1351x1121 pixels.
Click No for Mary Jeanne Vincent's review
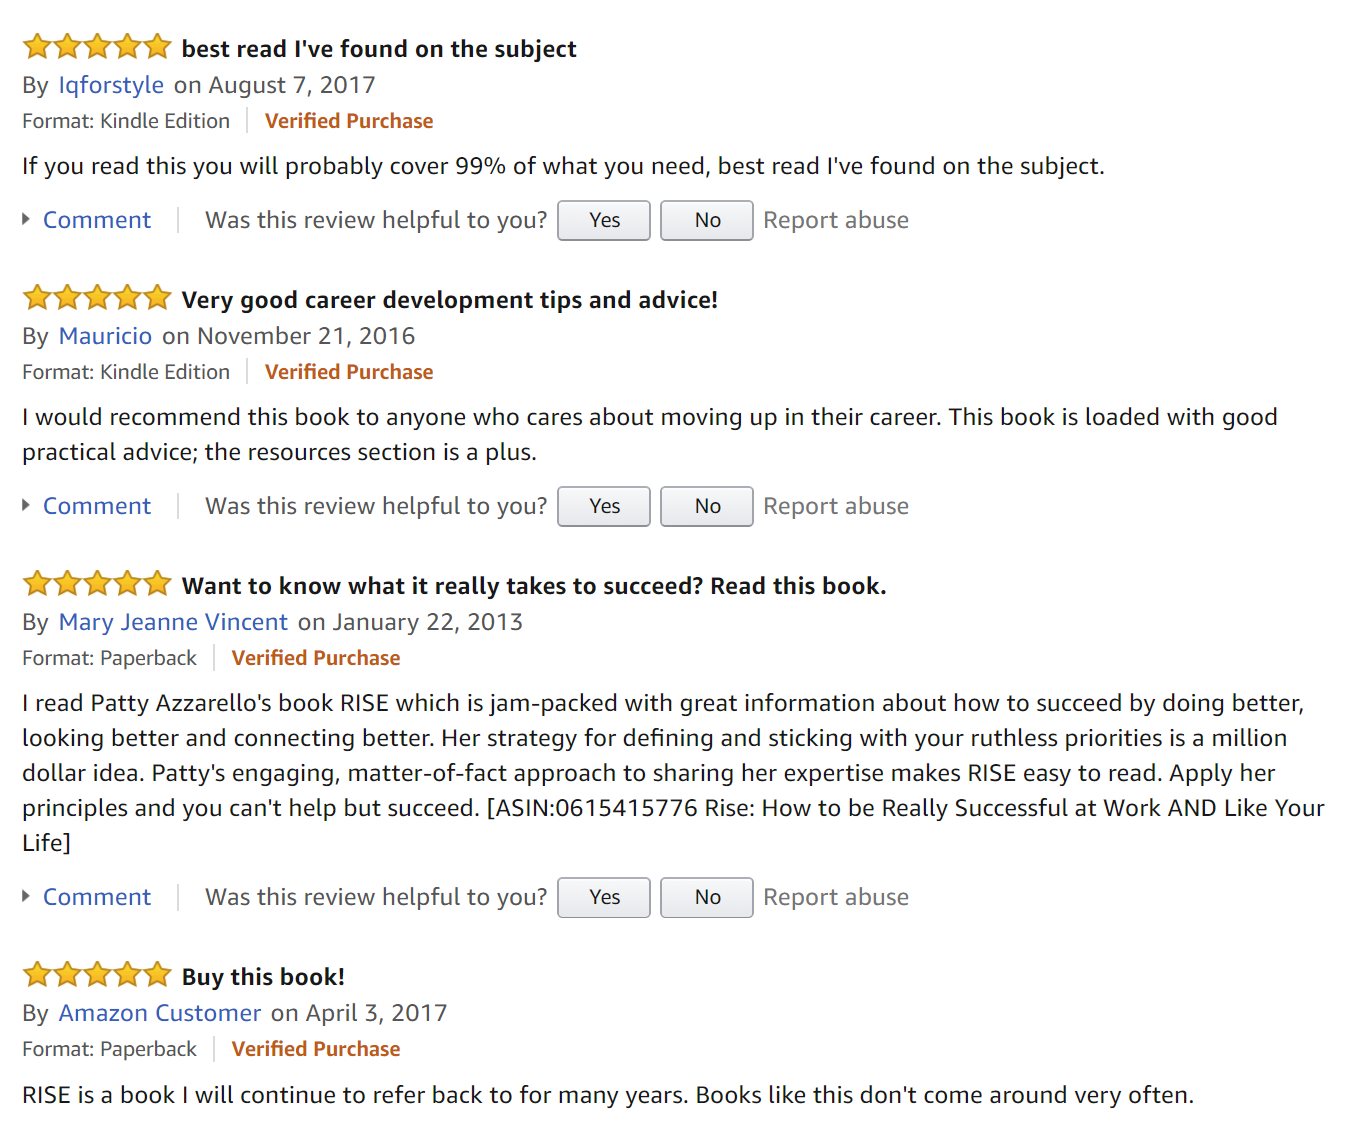tap(707, 897)
